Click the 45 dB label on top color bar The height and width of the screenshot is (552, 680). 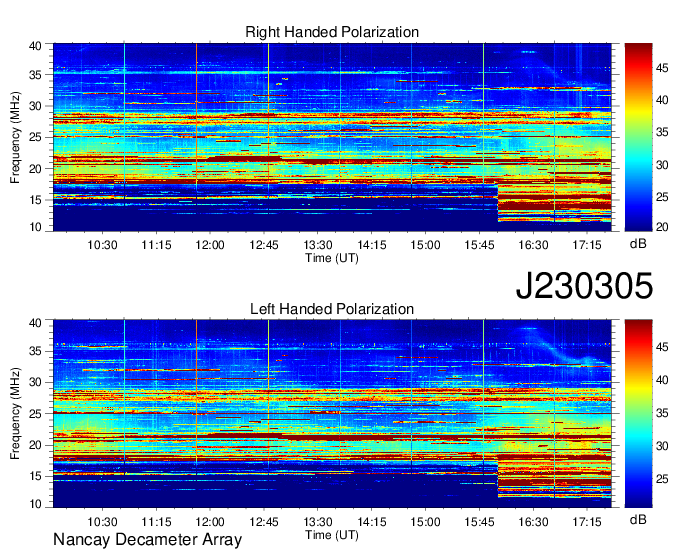coord(662,68)
